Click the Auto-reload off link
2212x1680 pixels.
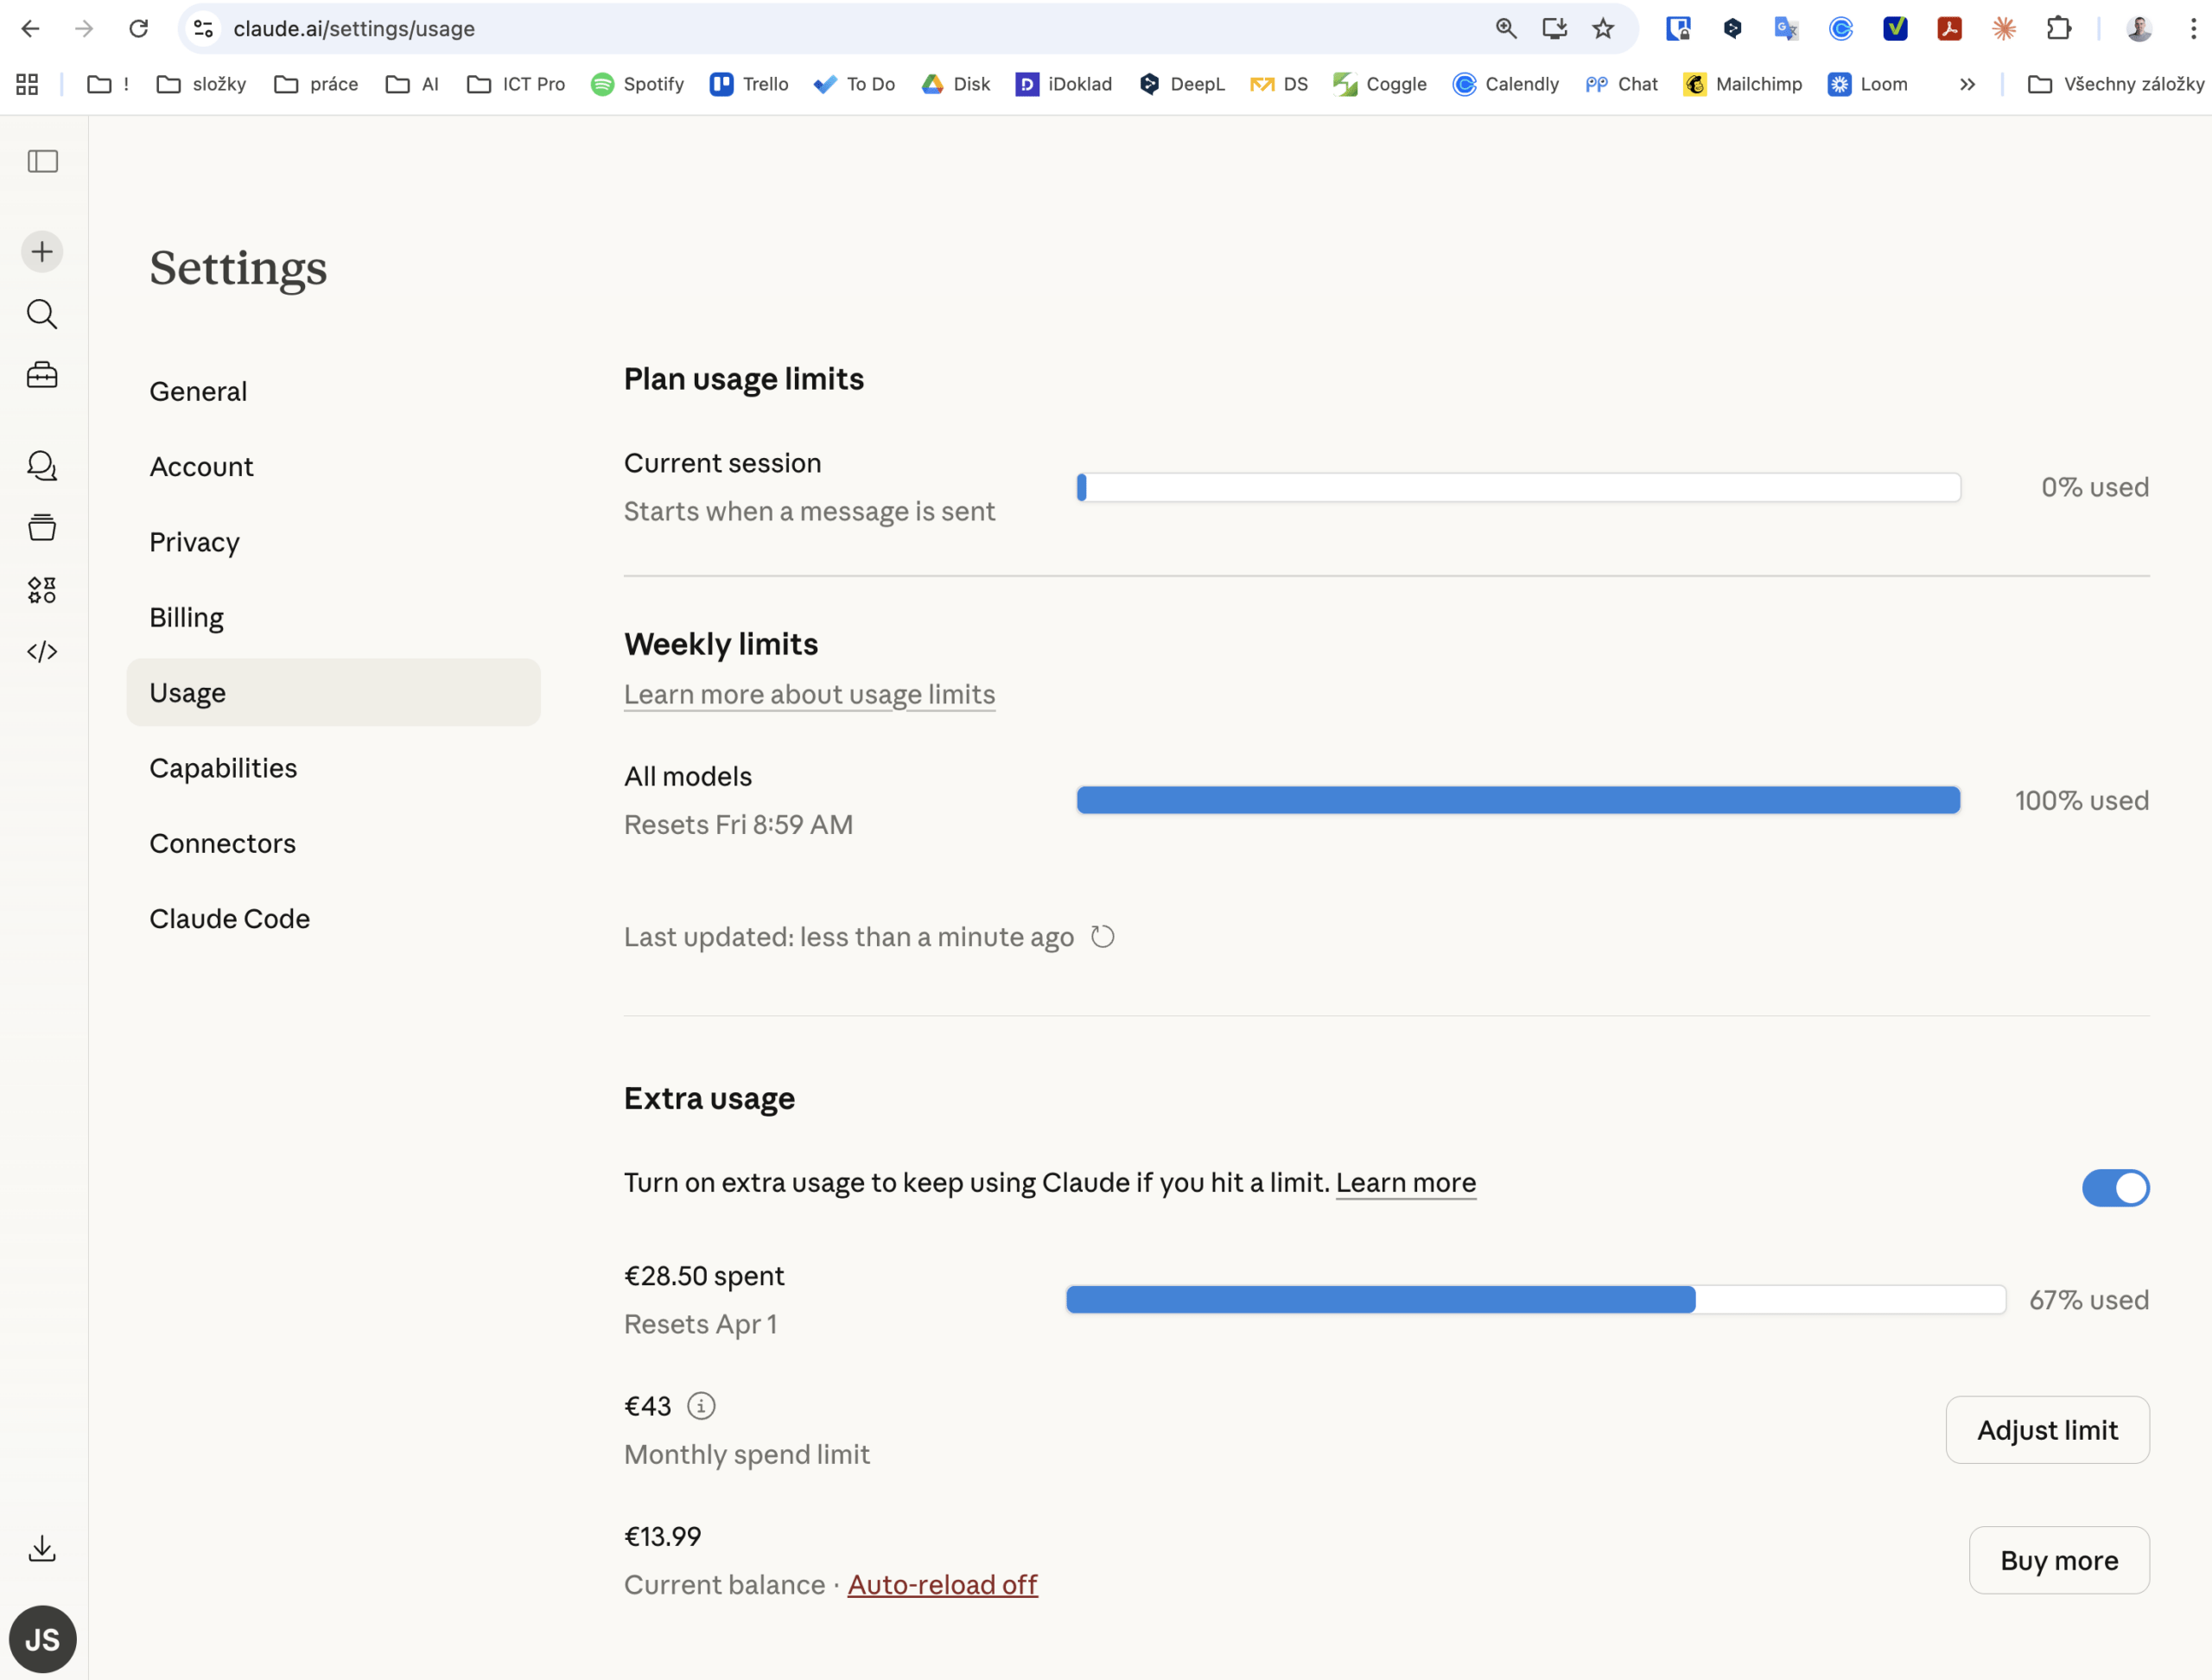[x=942, y=1585]
